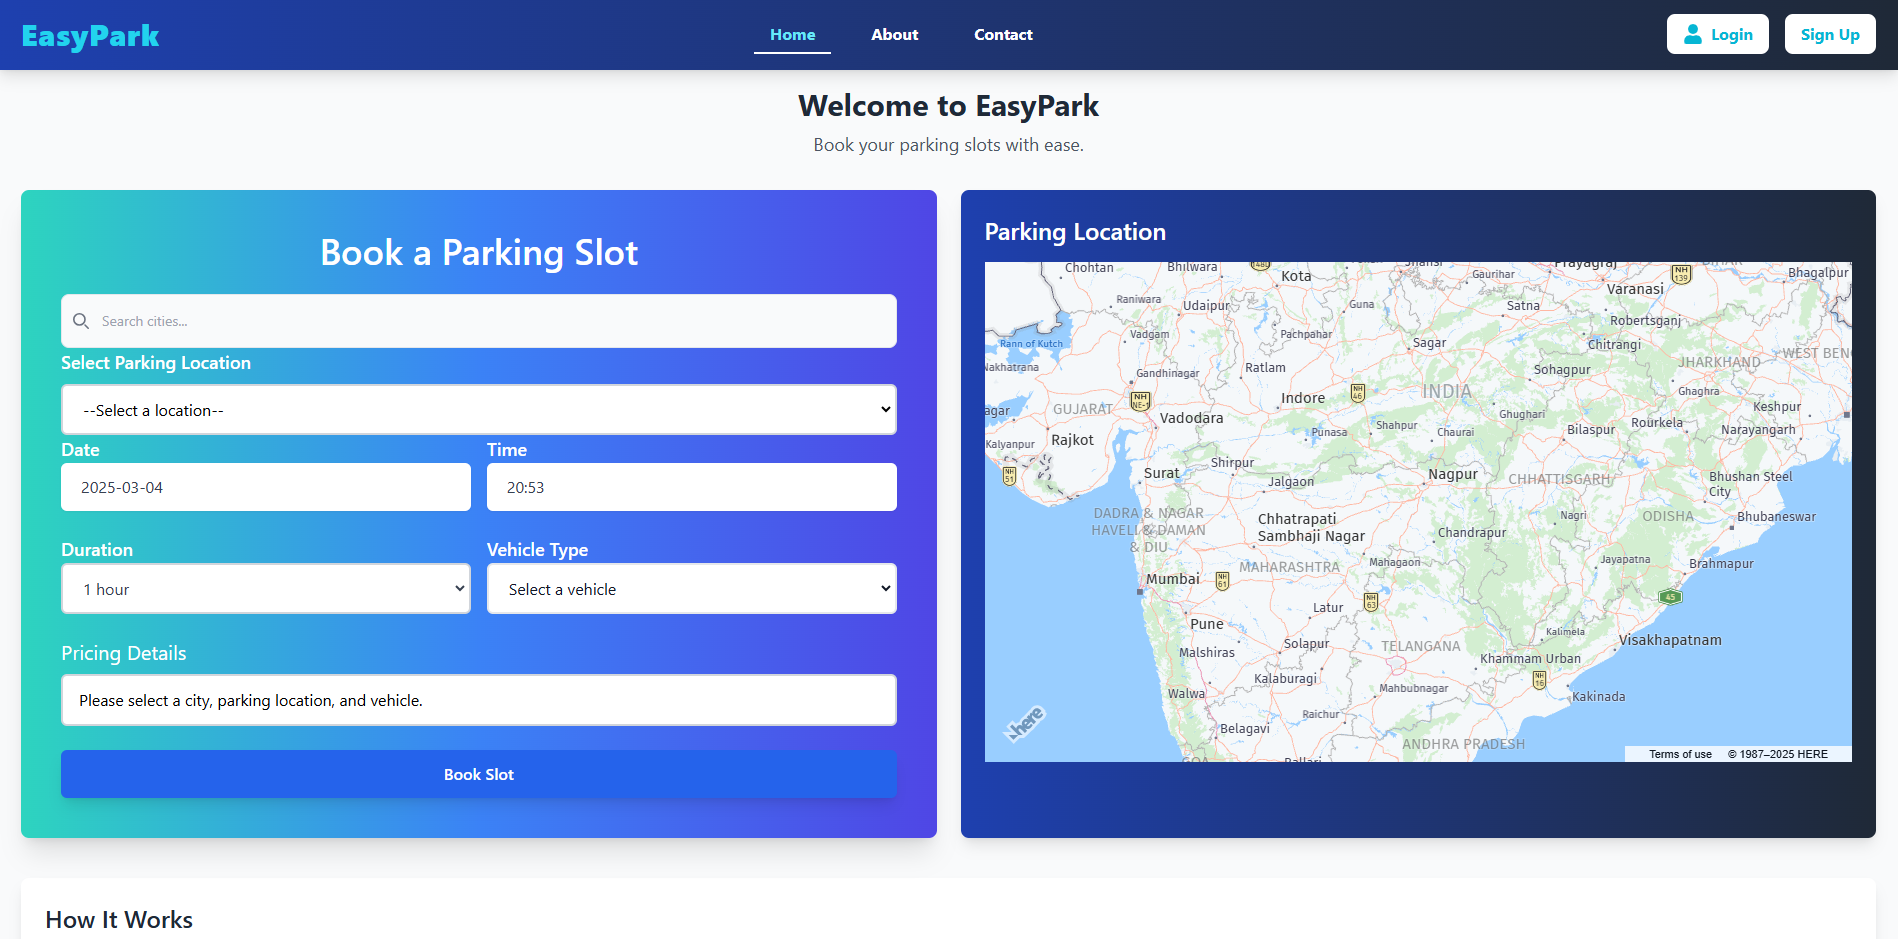
Task: Click the Sign Up button
Action: point(1830,34)
